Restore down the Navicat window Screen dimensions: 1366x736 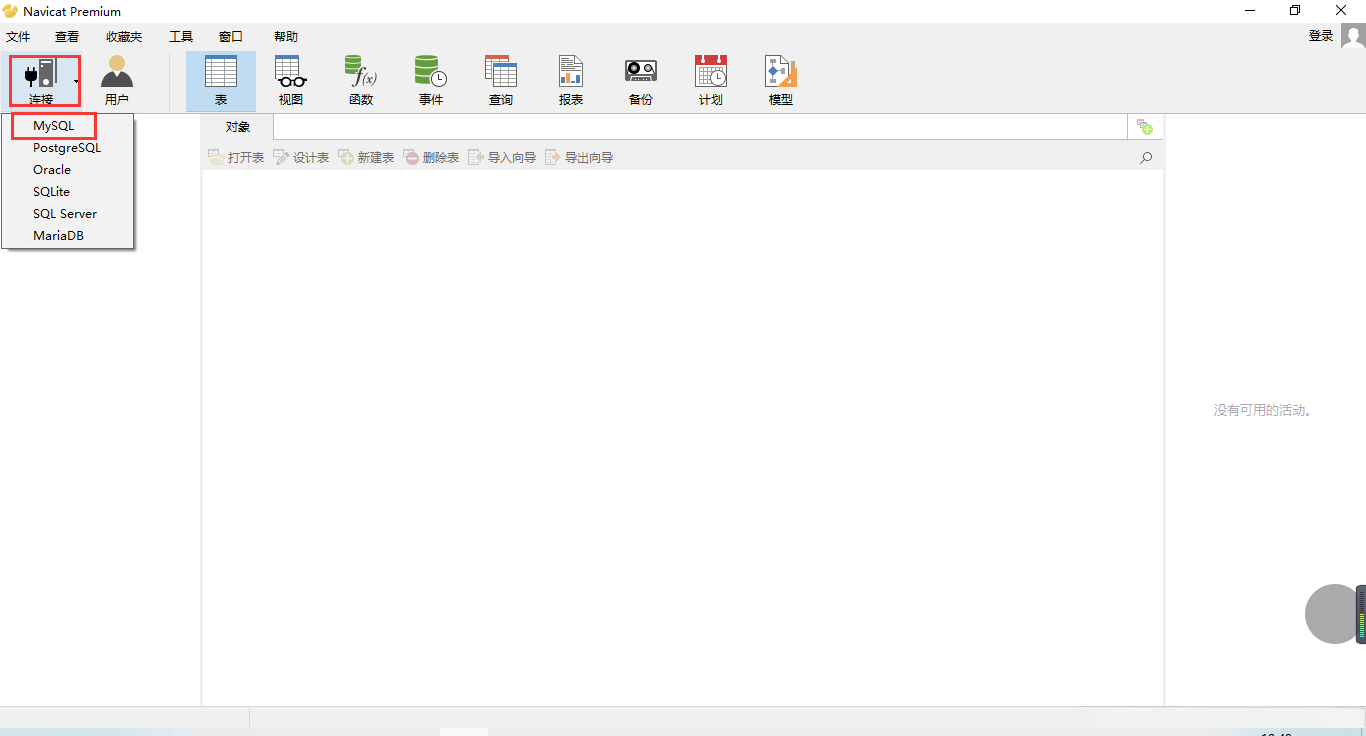coord(1295,11)
